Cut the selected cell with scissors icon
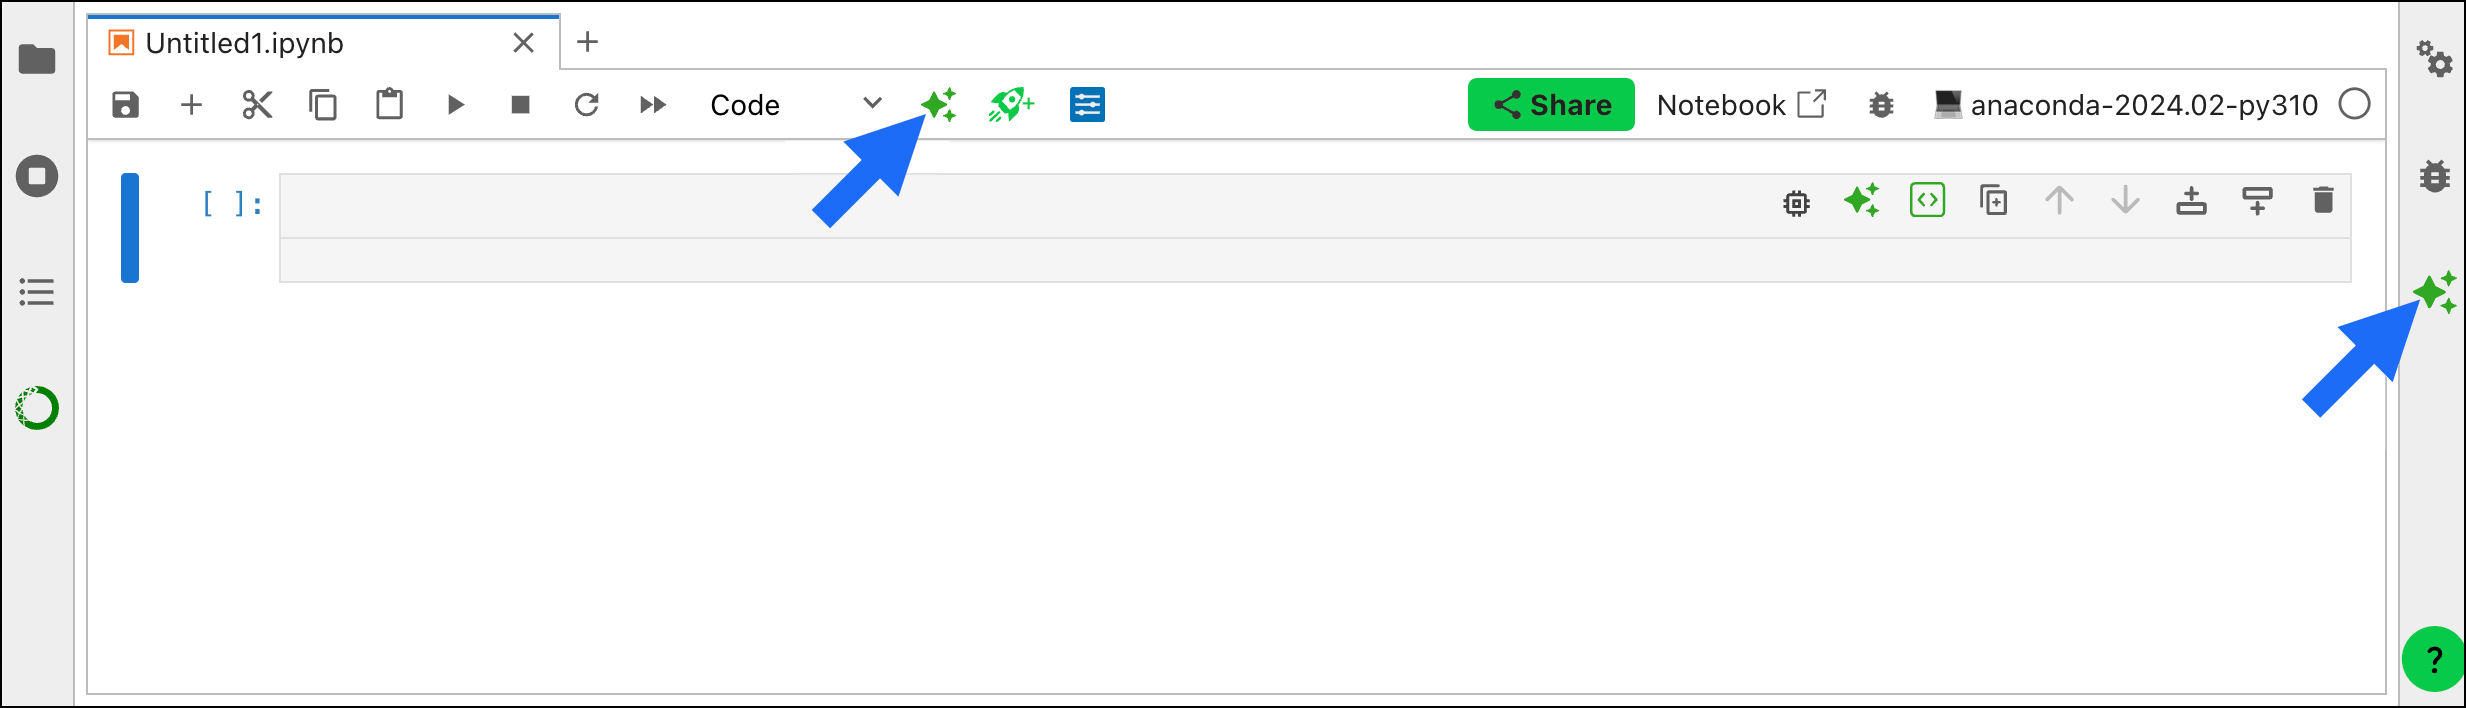Image resolution: width=2466 pixels, height=708 pixels. [257, 105]
